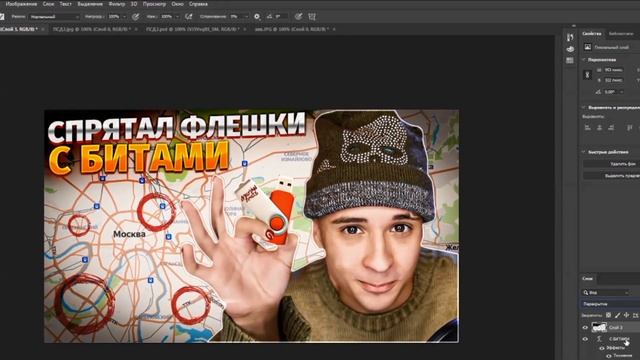Open the layer filter type dropdown
This screenshot has width=640, height=360.
coord(605,293)
